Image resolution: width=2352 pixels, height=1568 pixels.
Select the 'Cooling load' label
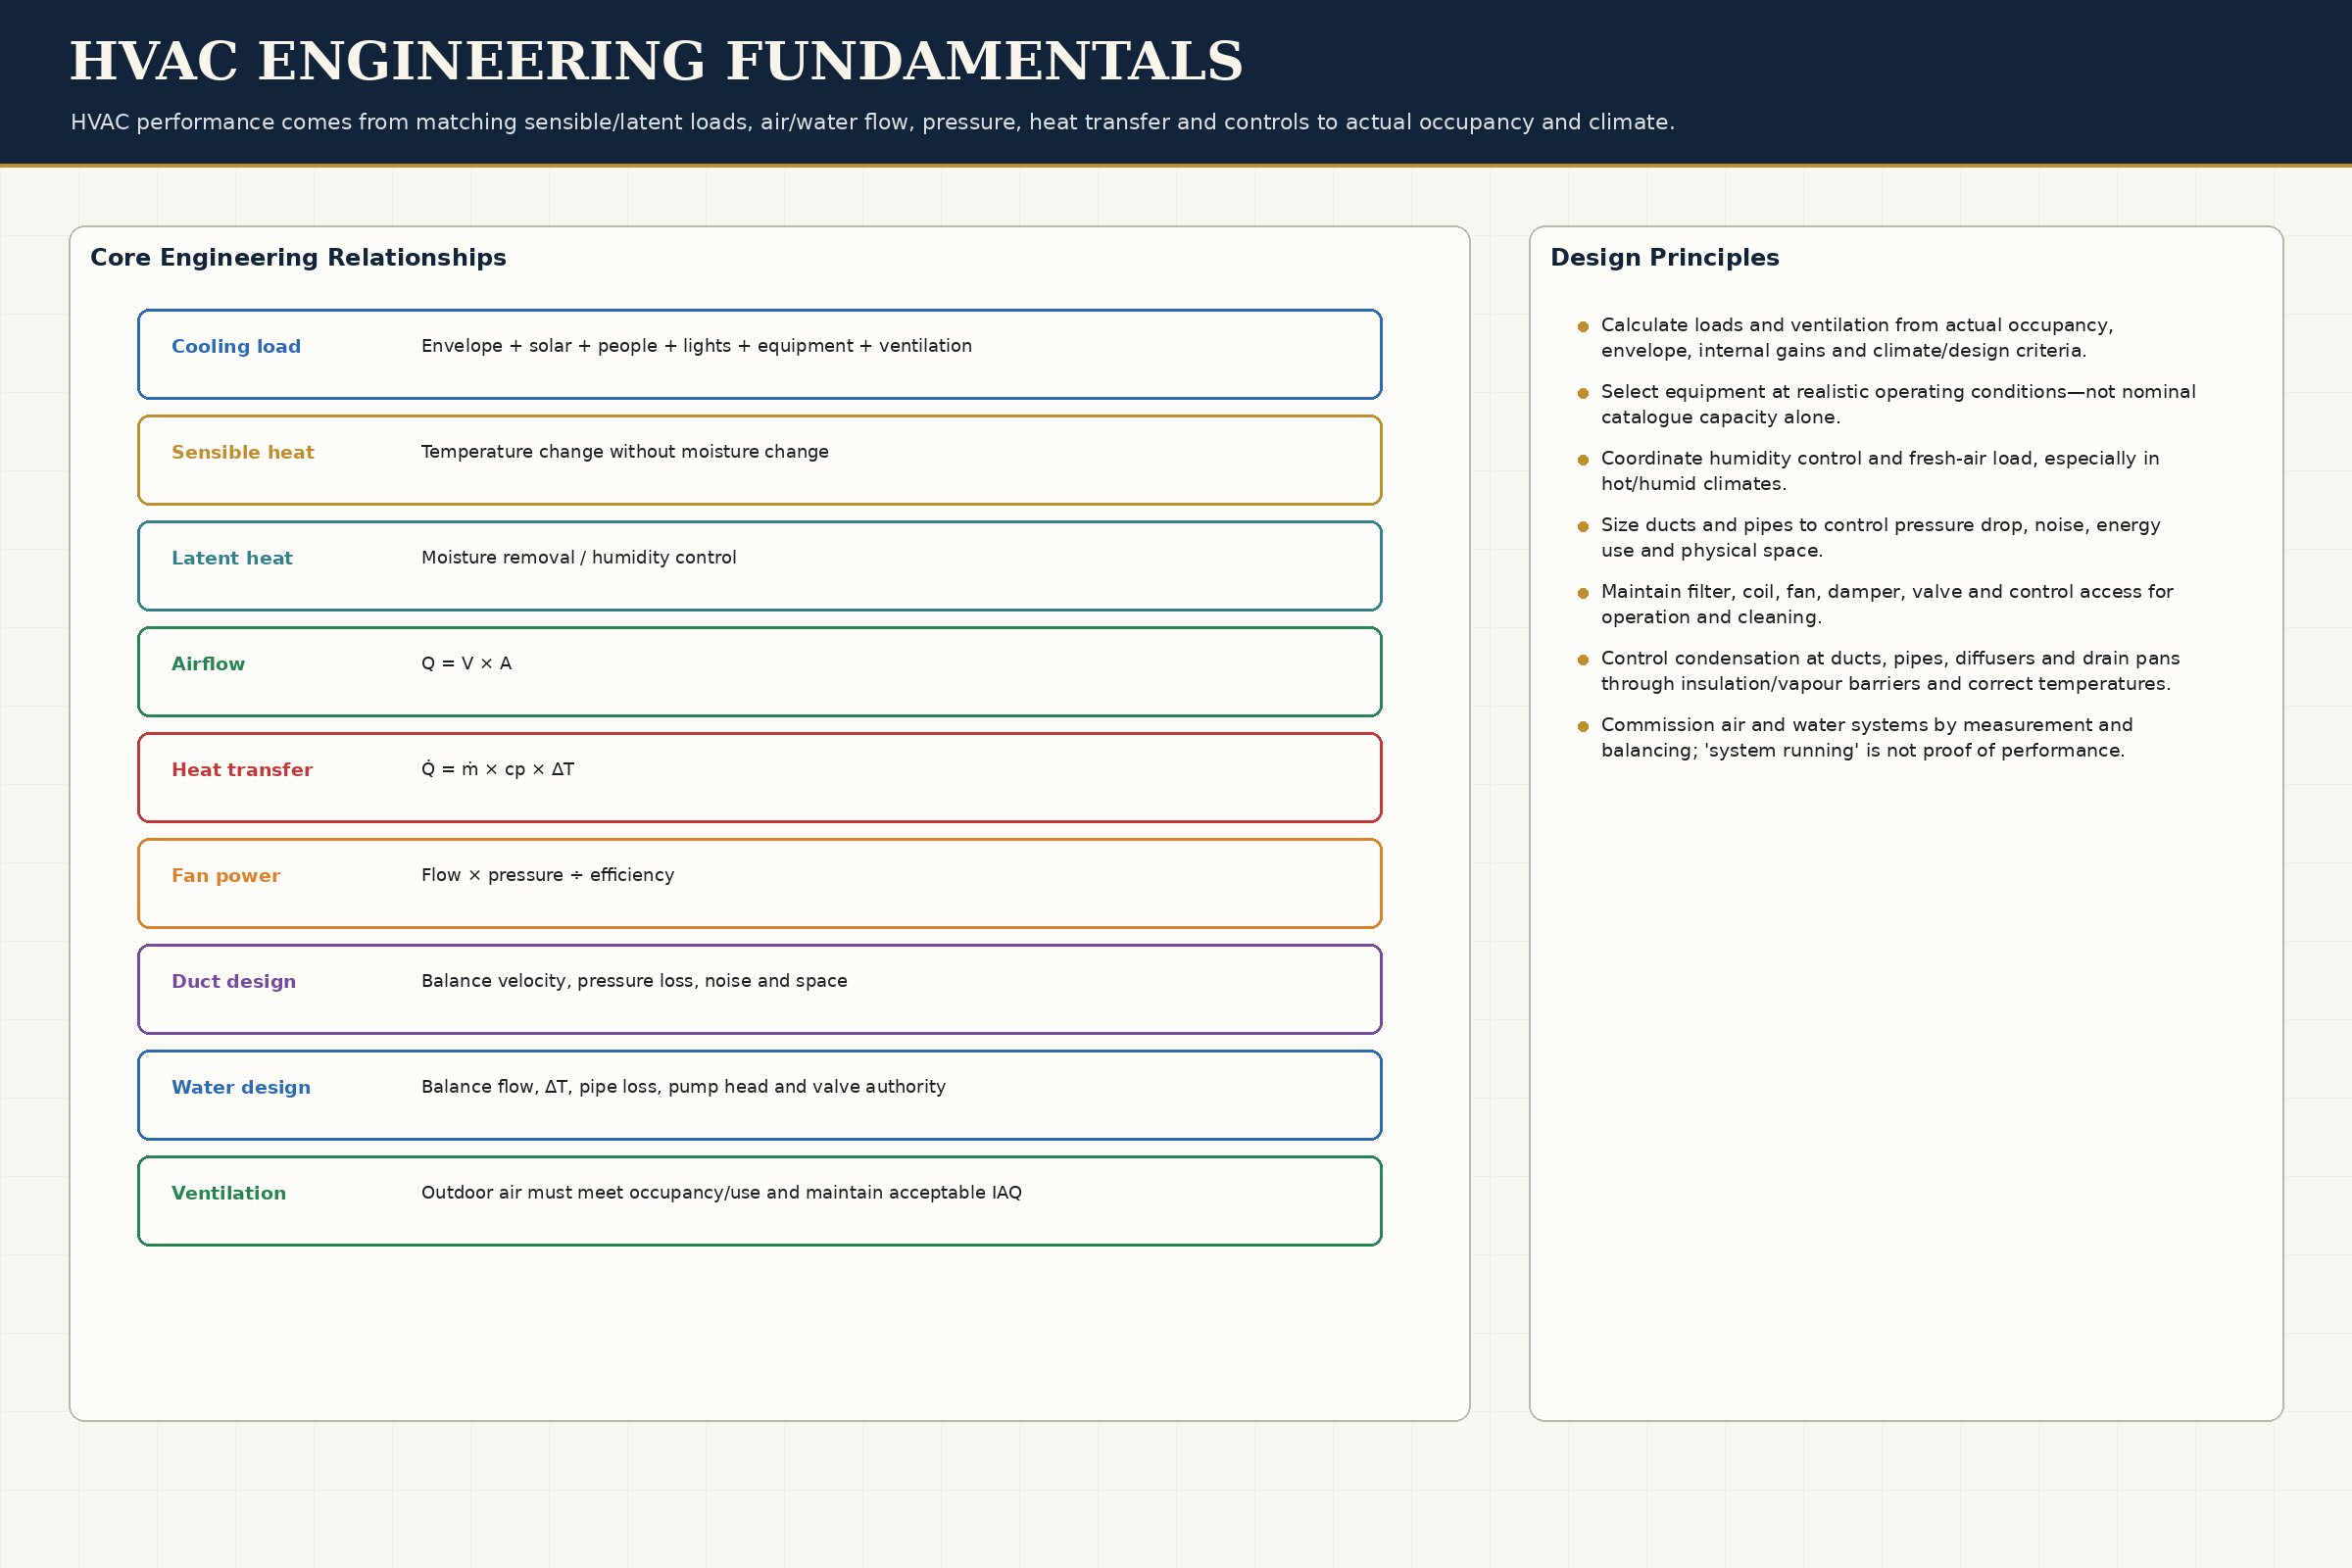[x=236, y=347]
